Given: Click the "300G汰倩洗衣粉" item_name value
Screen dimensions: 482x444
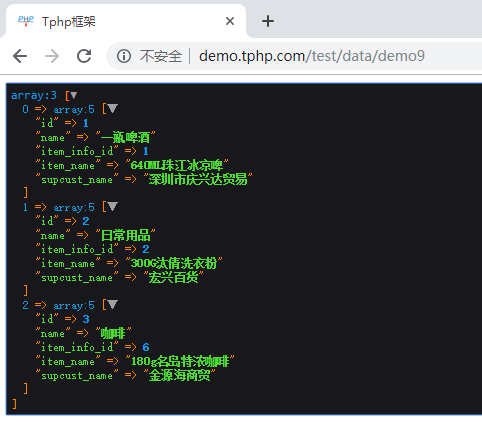Looking at the screenshot, I should [174, 263].
